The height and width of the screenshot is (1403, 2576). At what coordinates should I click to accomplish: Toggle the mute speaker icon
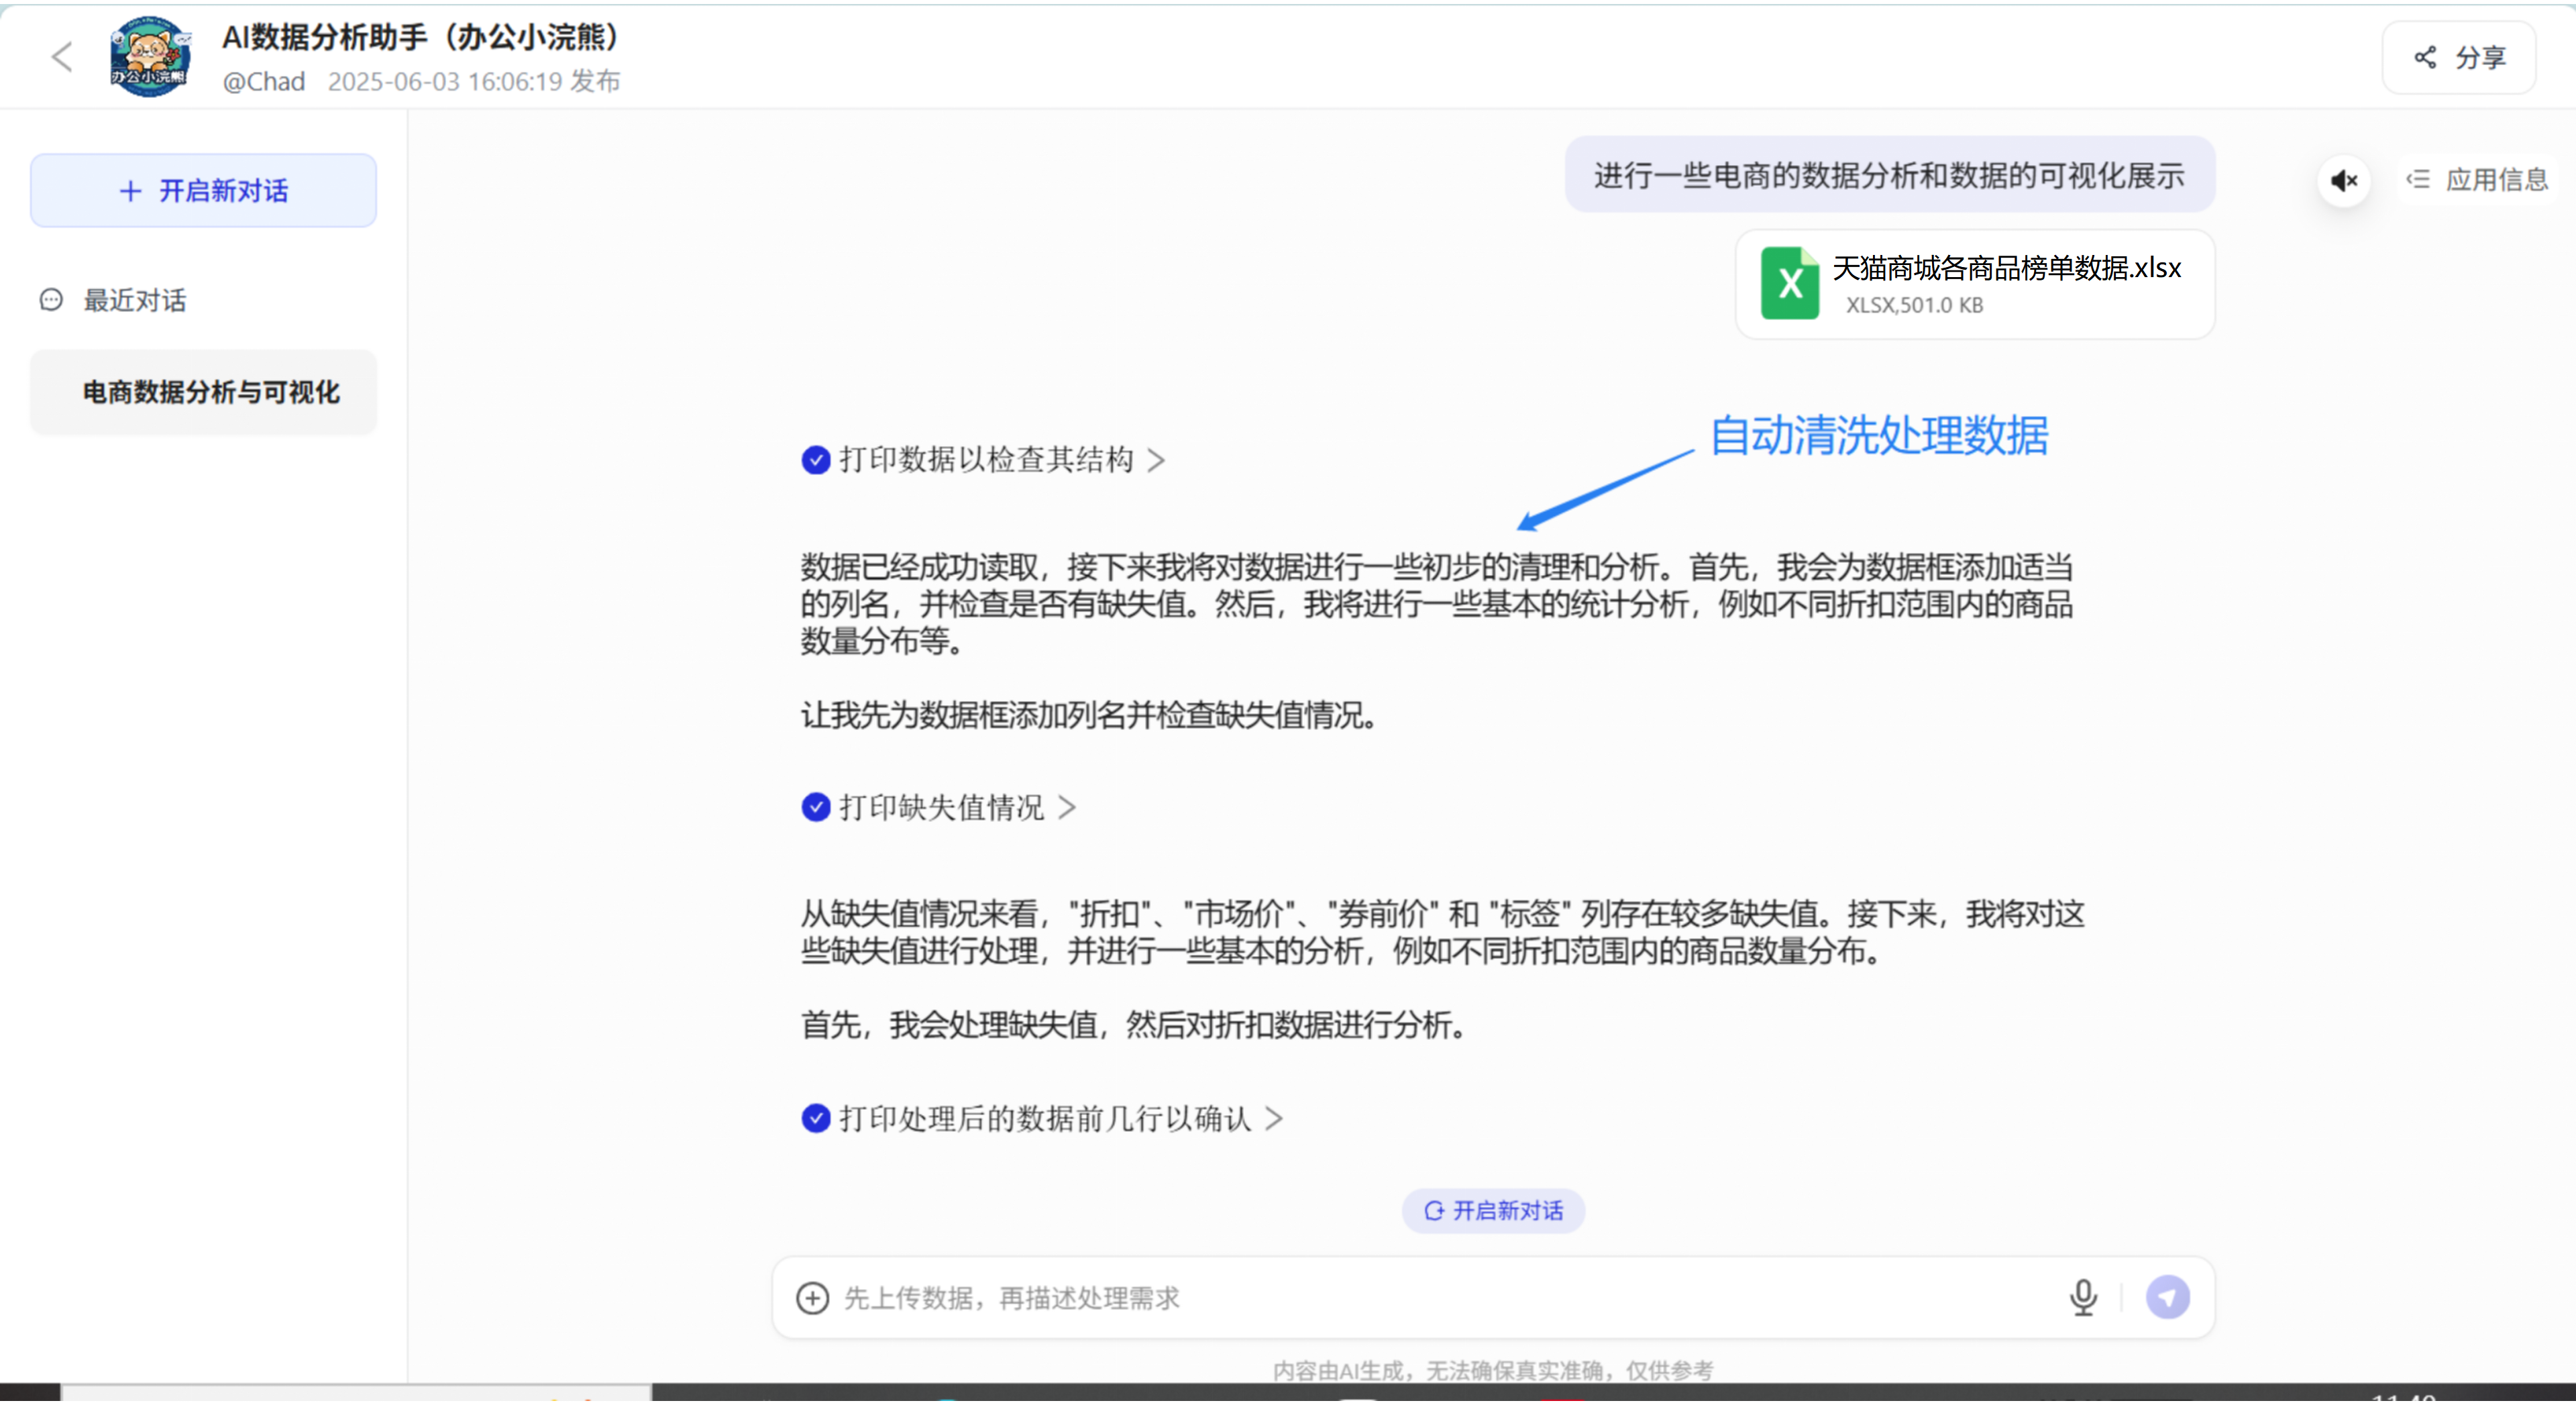click(x=2344, y=181)
